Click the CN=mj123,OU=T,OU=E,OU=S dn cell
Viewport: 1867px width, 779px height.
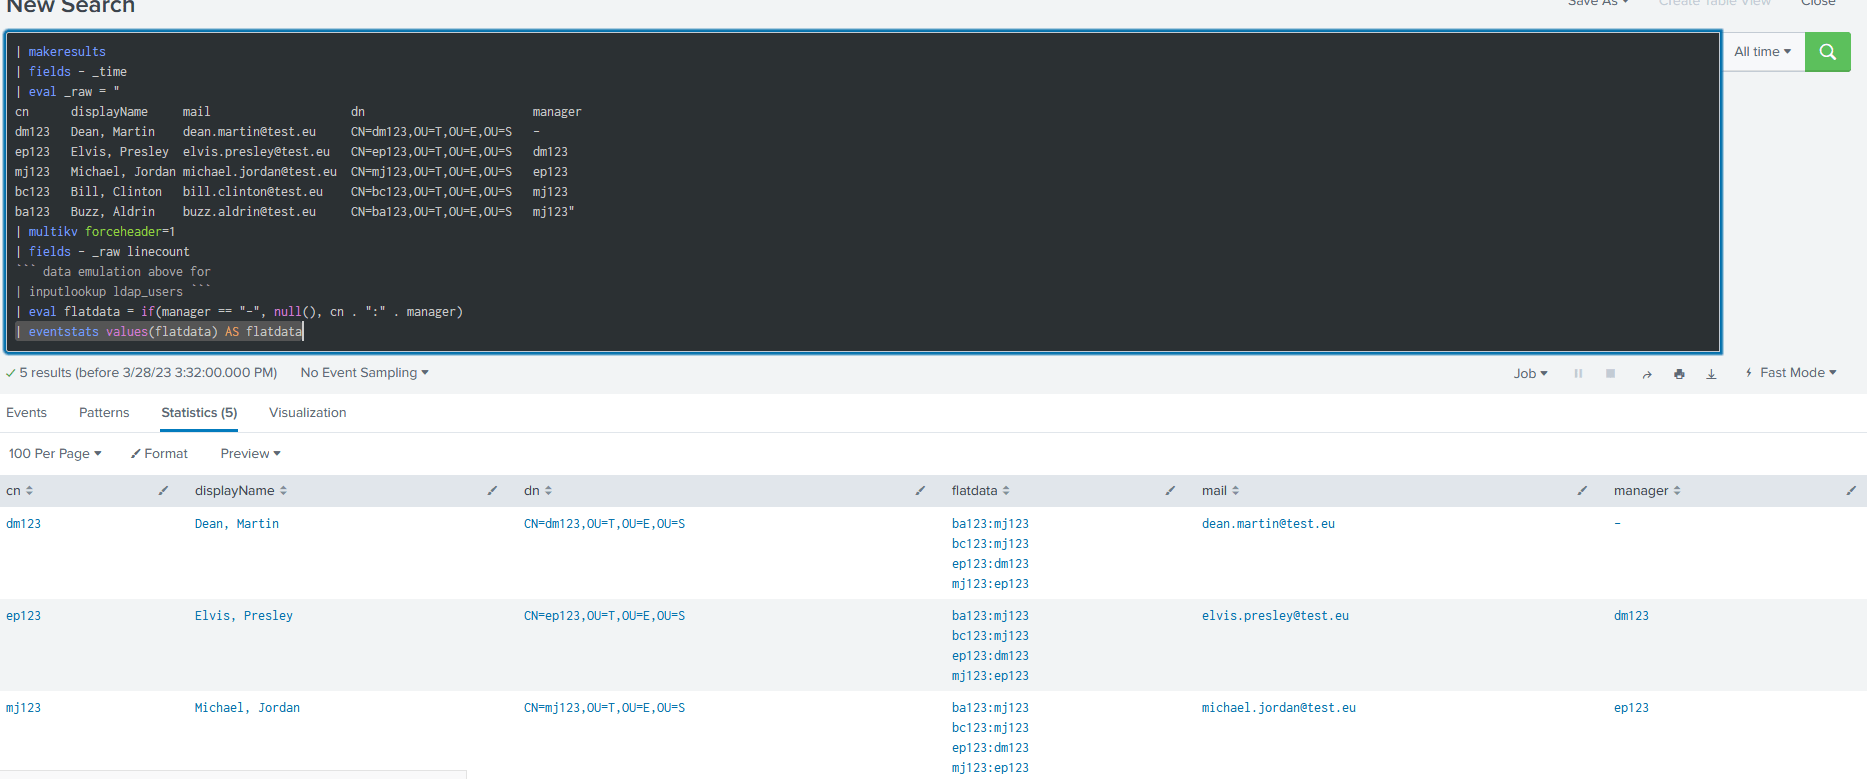tap(605, 708)
